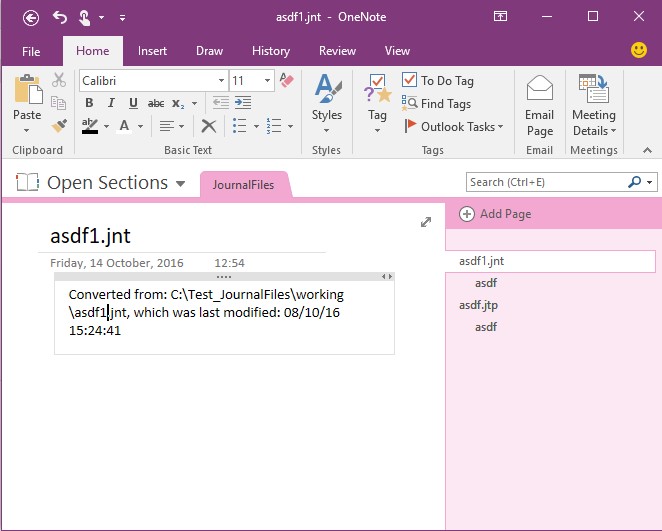Collapse the ribbon with the arrow
Viewport: 662px width, 531px height.
(x=647, y=150)
